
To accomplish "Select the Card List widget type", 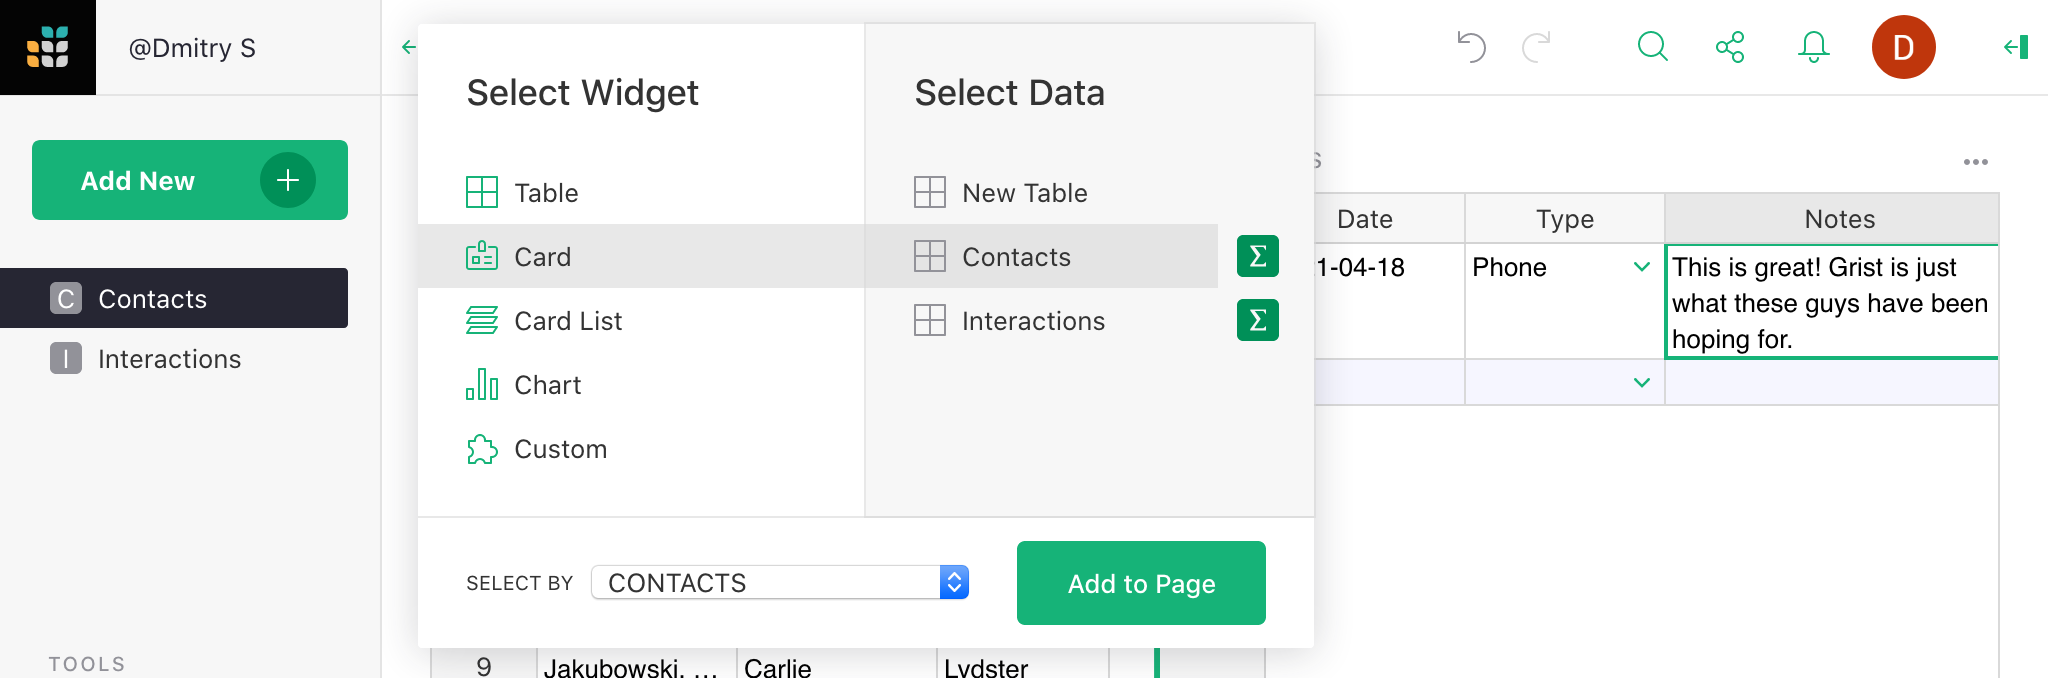I will (x=567, y=320).
